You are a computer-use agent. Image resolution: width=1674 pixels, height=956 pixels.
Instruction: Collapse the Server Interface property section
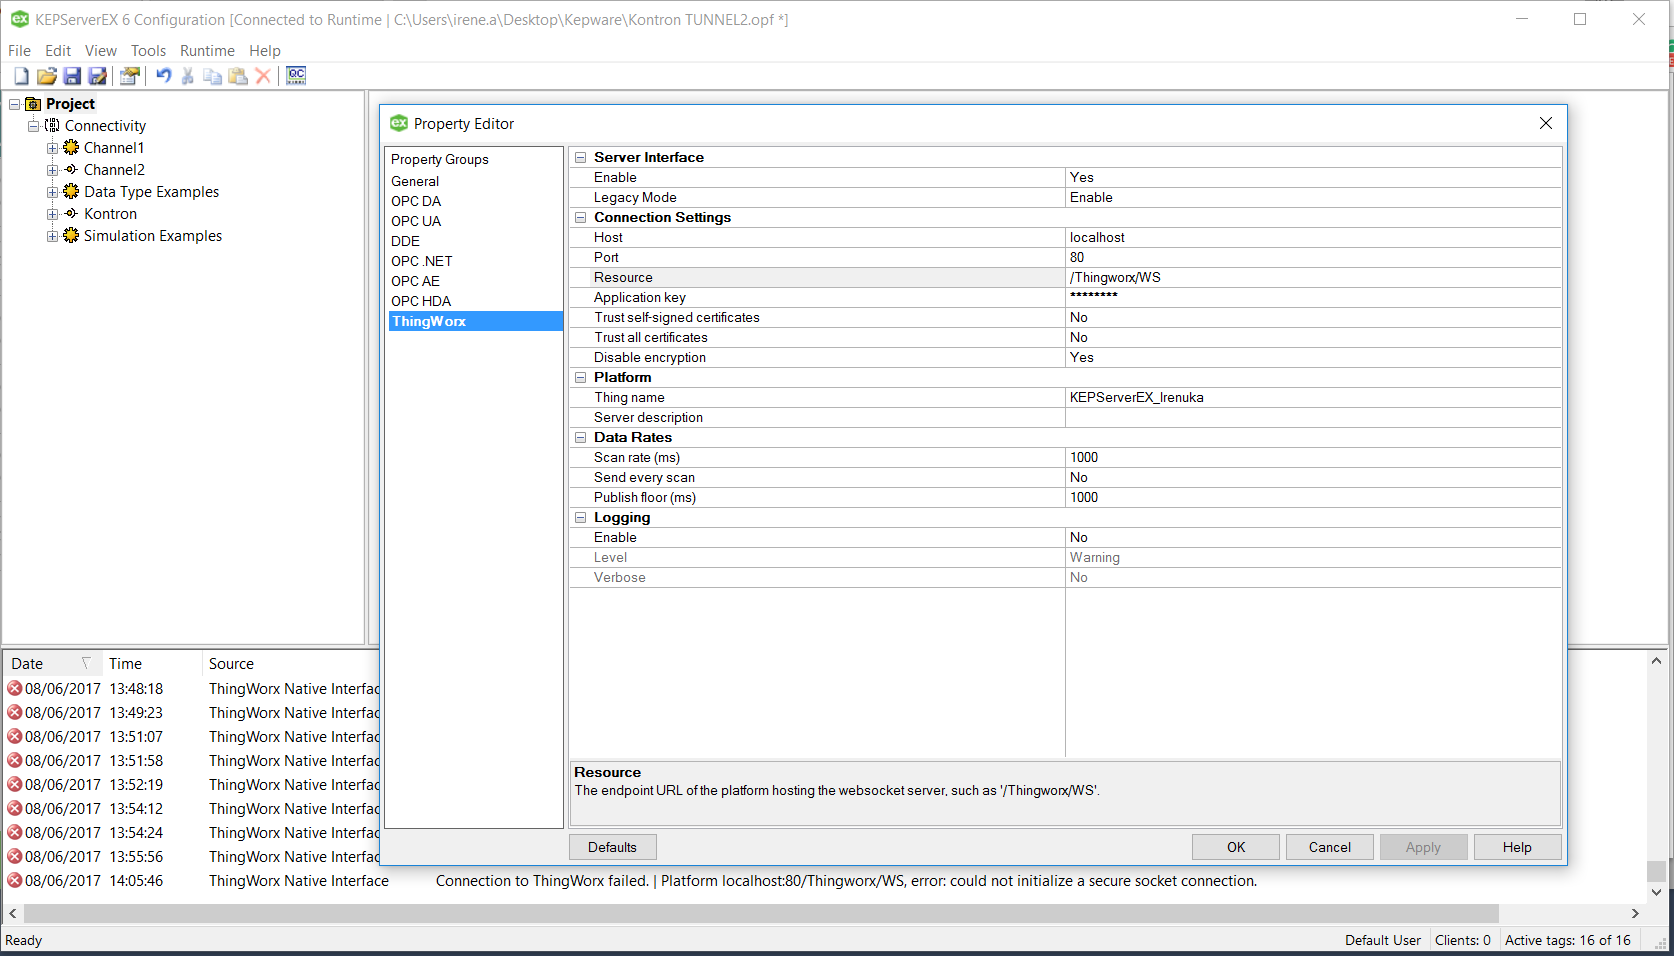pos(580,158)
